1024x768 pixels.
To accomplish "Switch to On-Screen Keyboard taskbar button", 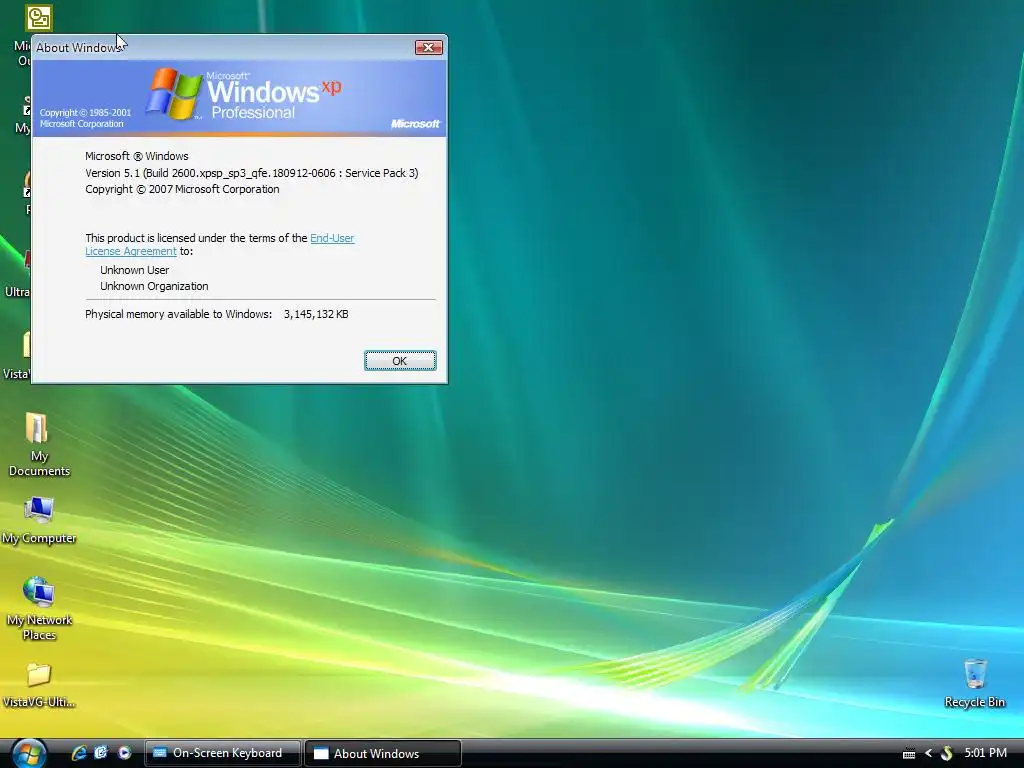I will click(x=223, y=753).
